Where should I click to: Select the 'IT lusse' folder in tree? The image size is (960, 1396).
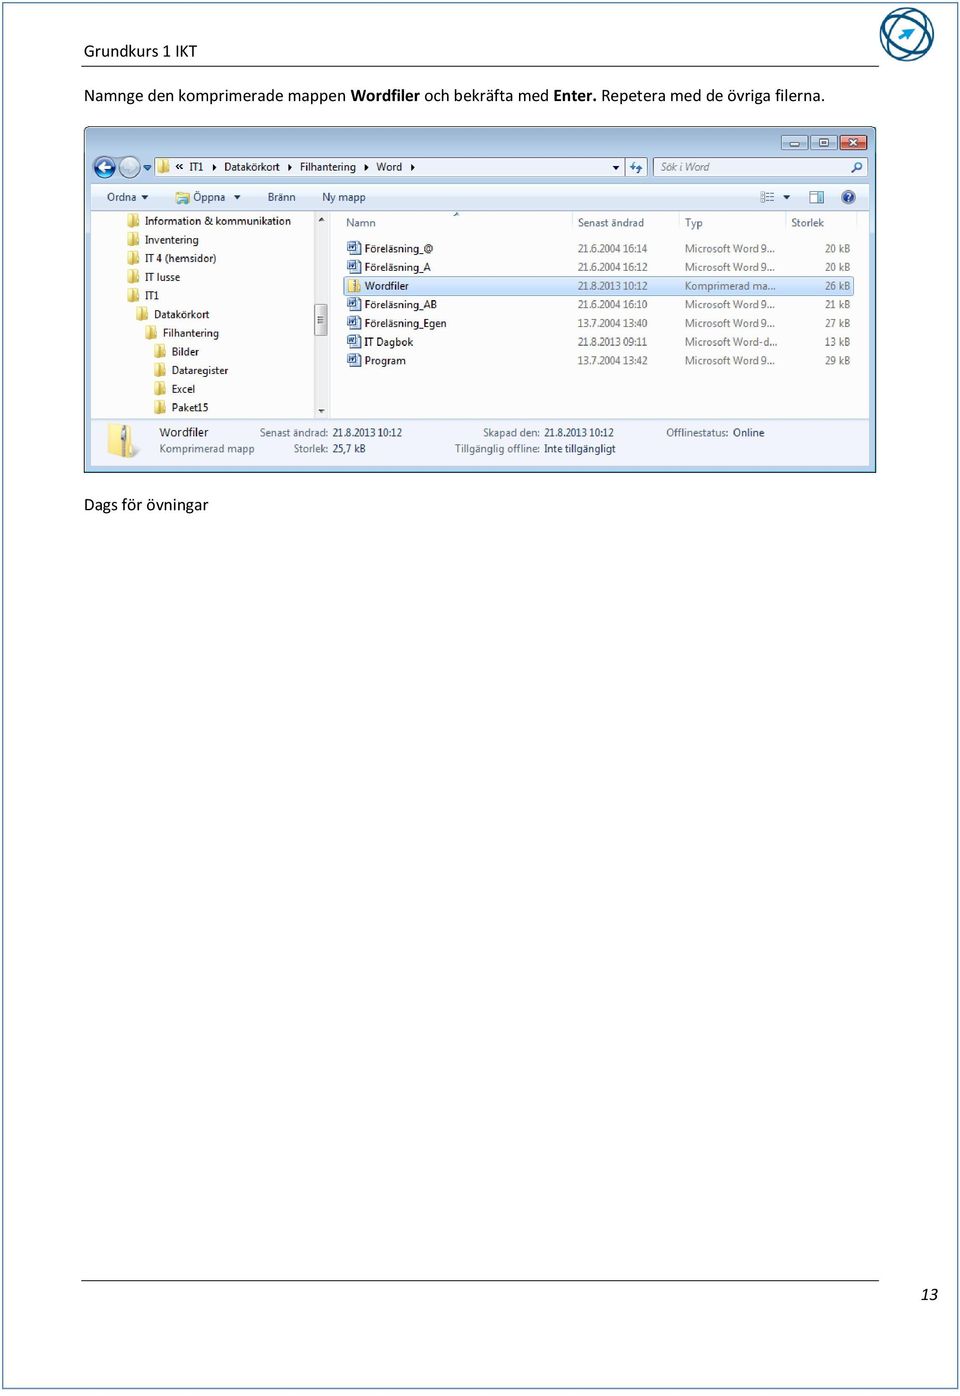point(162,277)
